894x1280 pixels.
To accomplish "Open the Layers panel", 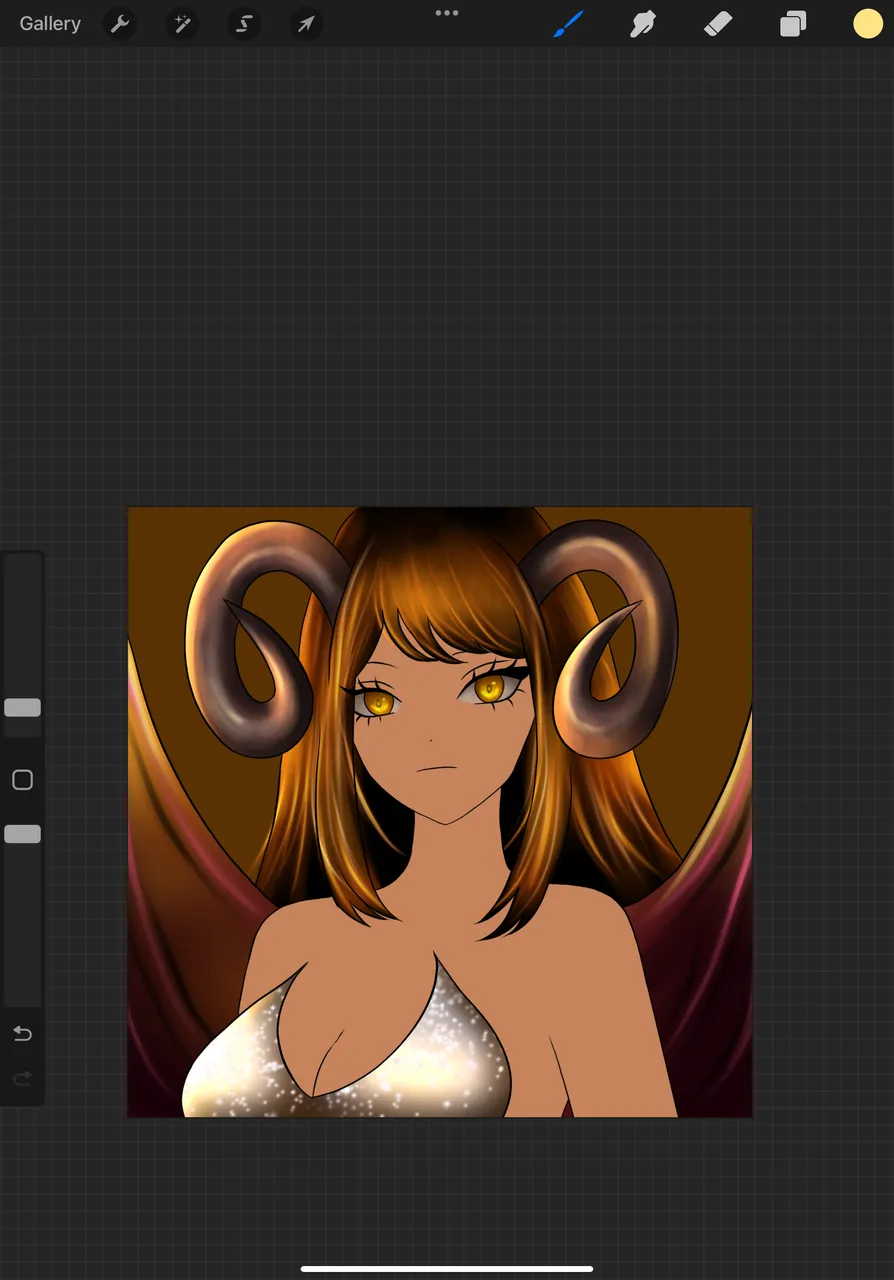I will coord(793,24).
